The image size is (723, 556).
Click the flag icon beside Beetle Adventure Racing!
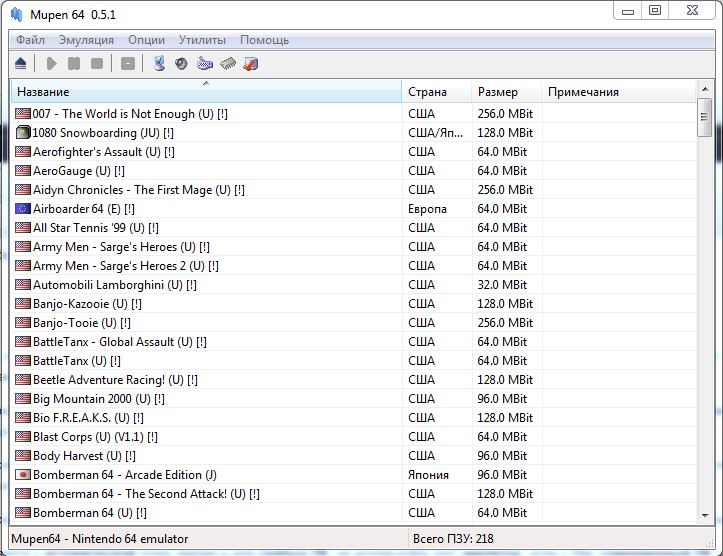click(x=23, y=380)
